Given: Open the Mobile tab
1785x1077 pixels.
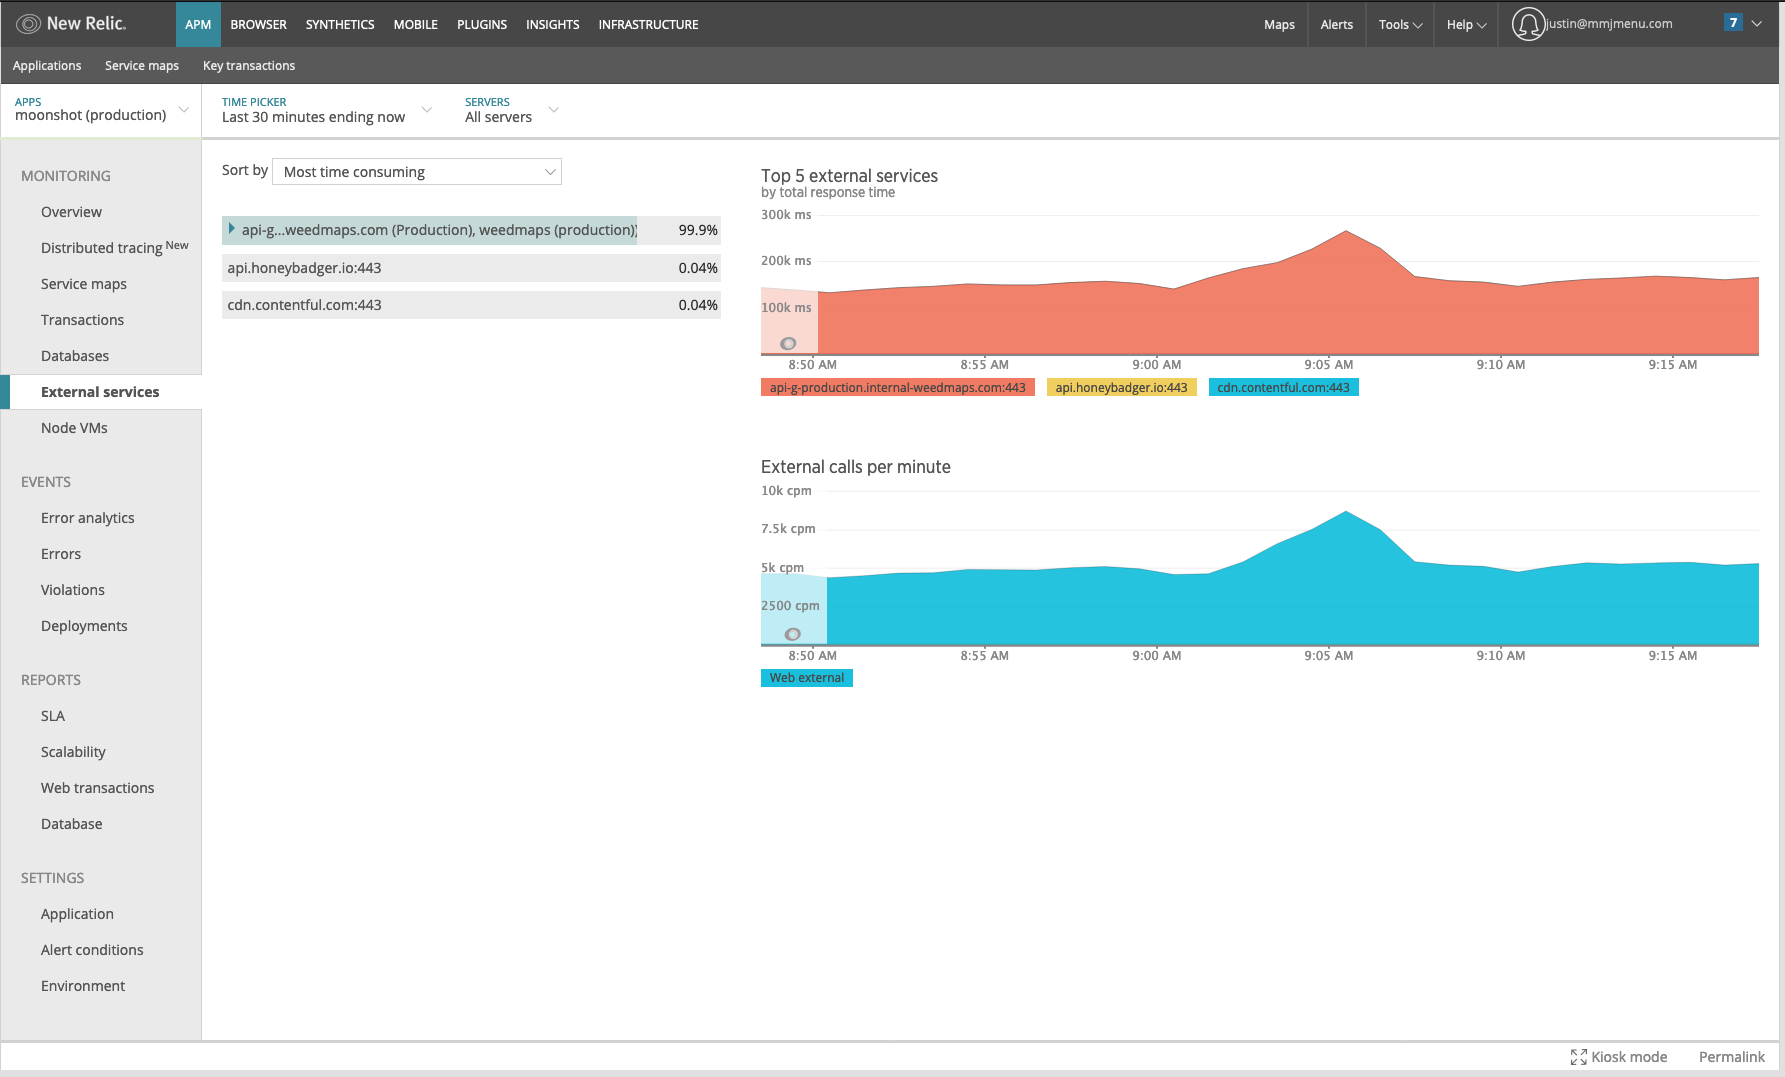Looking at the screenshot, I should (415, 24).
